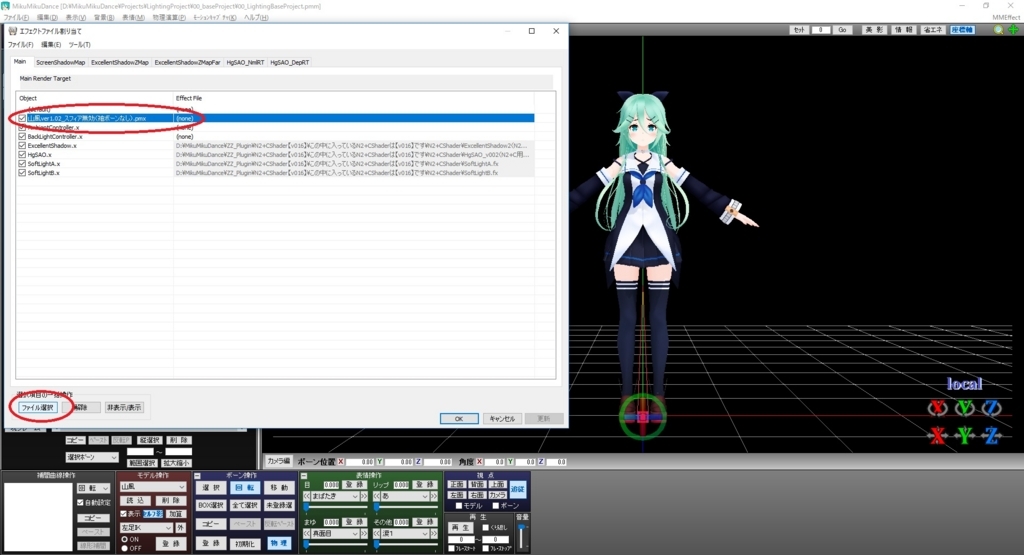Click OK button in effect dialog

click(458, 419)
